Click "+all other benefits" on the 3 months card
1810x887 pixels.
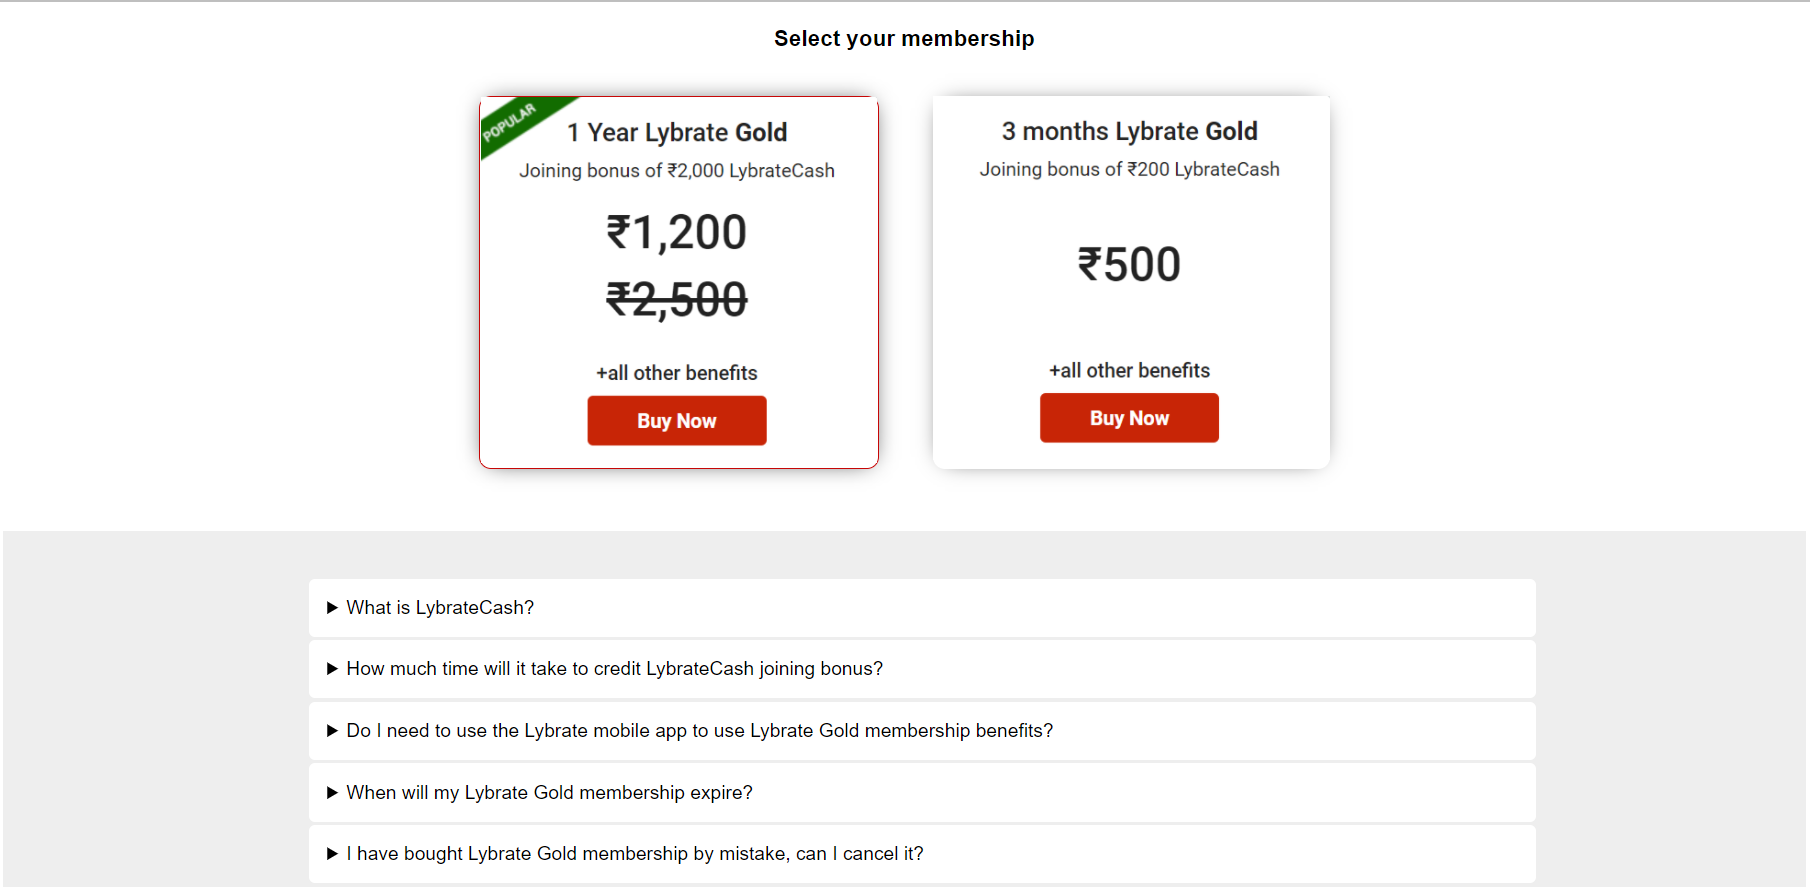[x=1129, y=370]
